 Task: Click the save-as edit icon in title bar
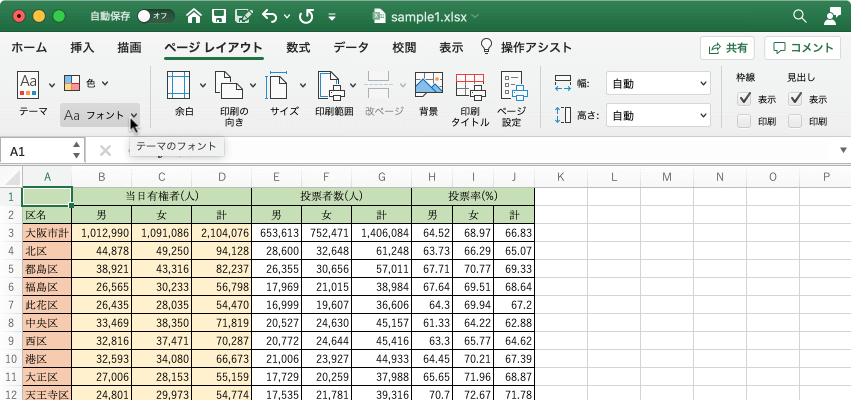pyautogui.click(x=243, y=16)
